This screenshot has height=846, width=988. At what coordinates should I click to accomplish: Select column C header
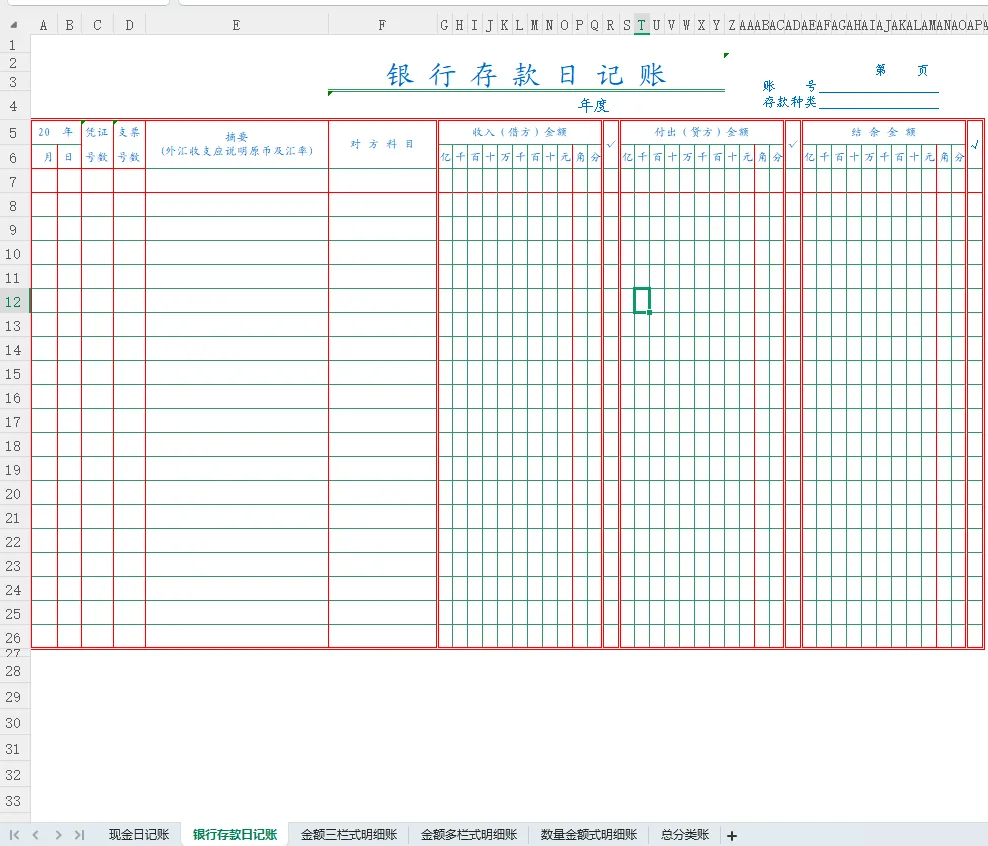tap(97, 25)
